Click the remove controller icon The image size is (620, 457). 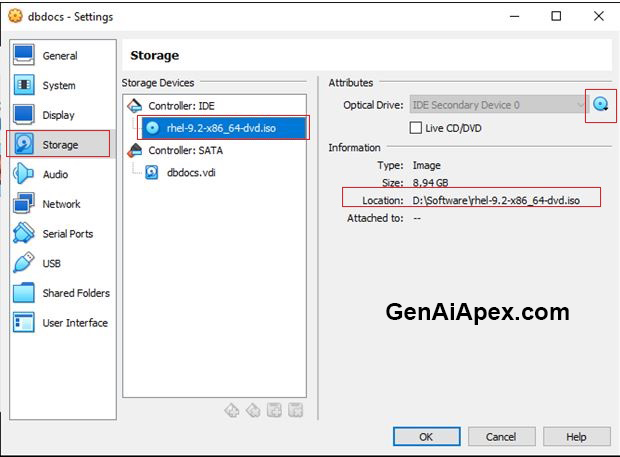pyautogui.click(x=253, y=410)
